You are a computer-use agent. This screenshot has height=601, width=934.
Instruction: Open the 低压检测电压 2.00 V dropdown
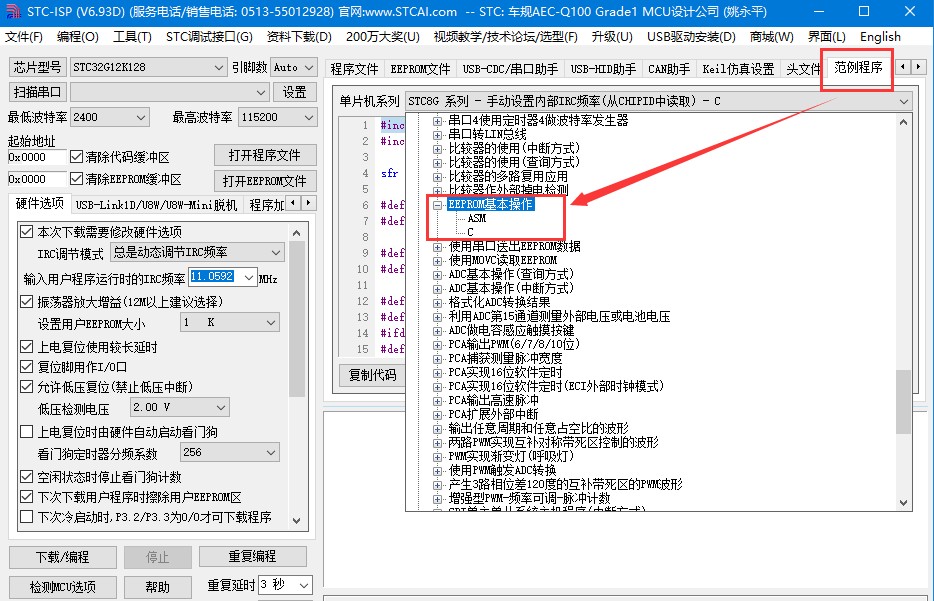coord(179,407)
